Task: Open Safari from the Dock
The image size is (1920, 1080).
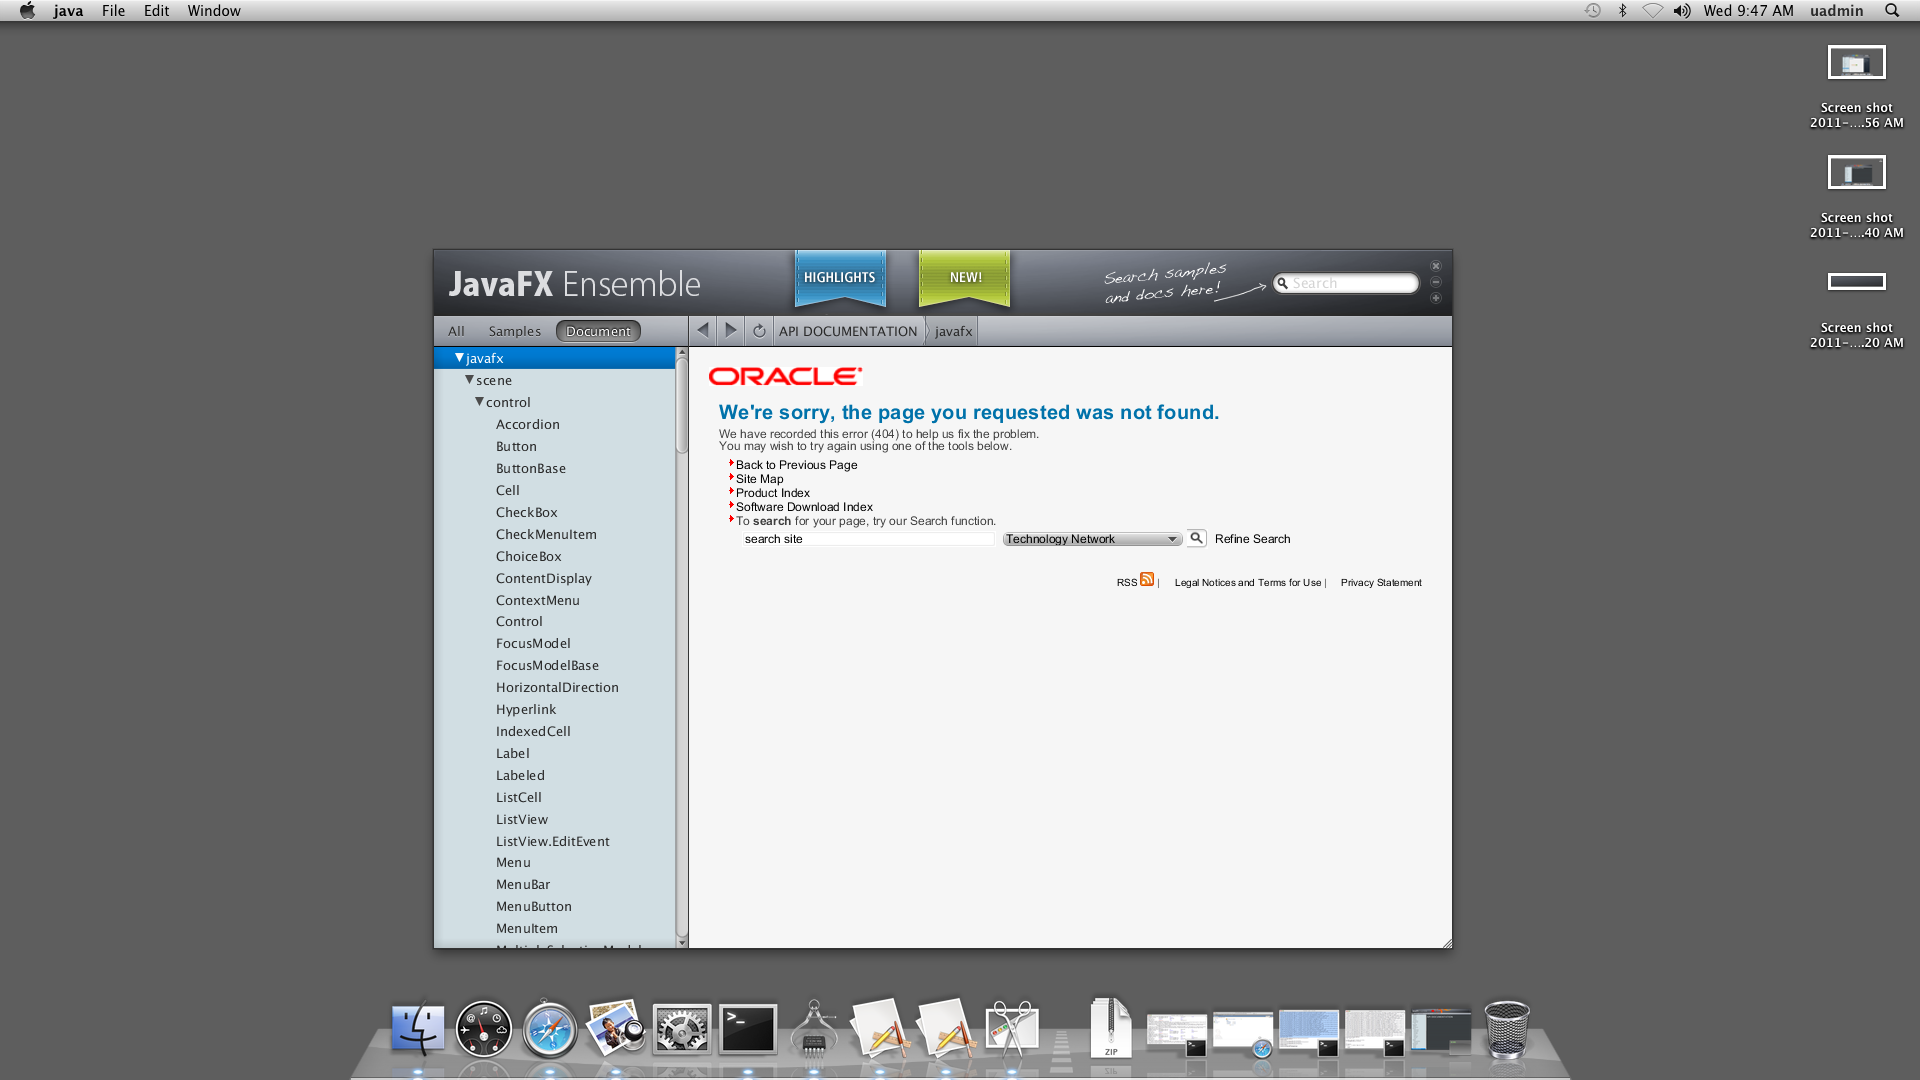Action: click(549, 1030)
